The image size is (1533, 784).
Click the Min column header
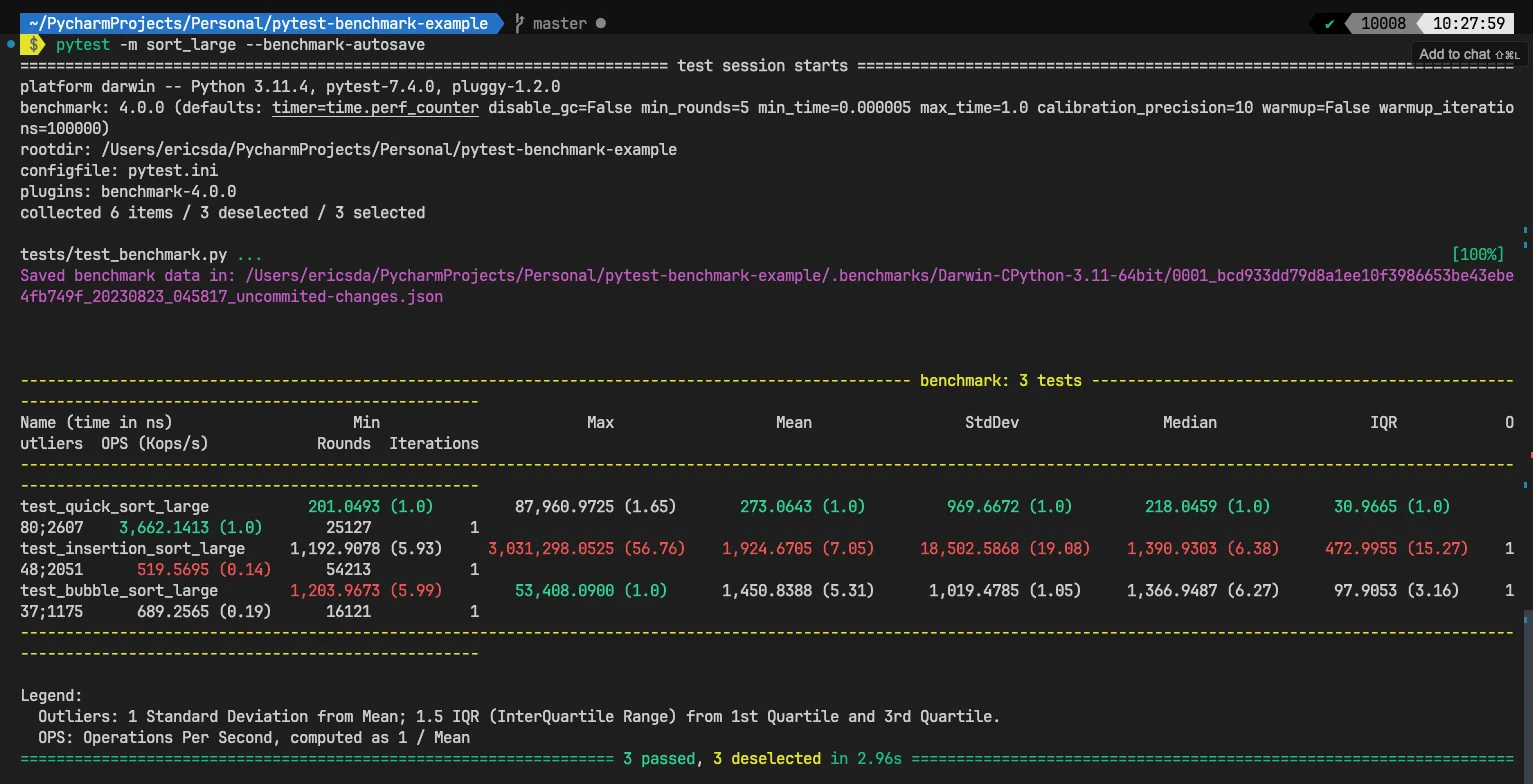pyautogui.click(x=366, y=423)
